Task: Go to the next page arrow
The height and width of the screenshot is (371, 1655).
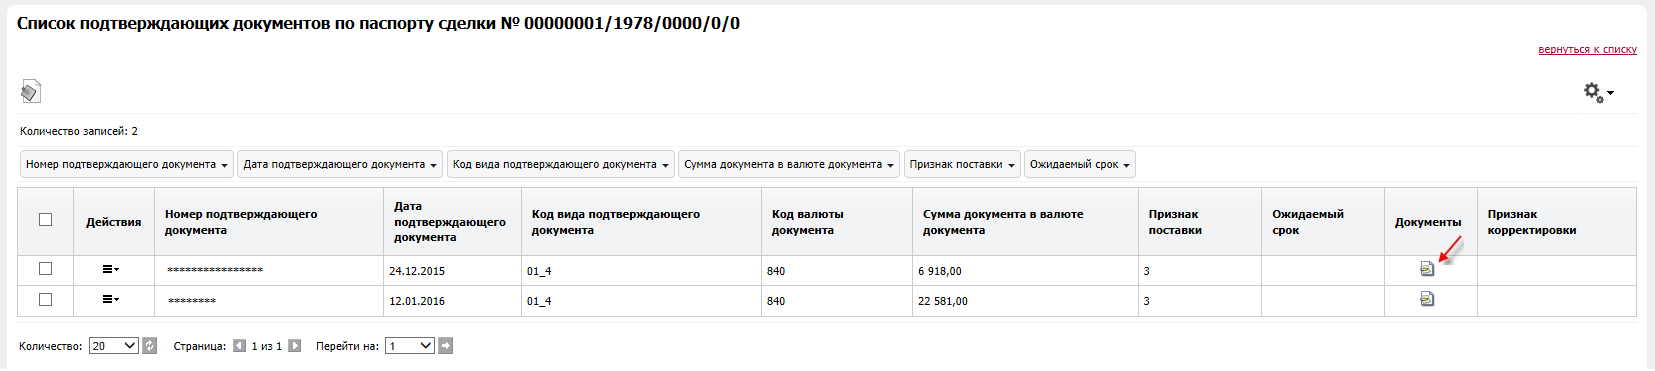Action: pyautogui.click(x=294, y=346)
